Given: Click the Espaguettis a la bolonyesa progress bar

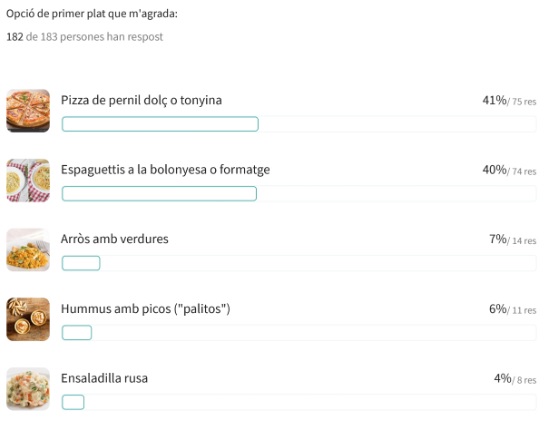Looking at the screenshot, I should click(299, 194).
